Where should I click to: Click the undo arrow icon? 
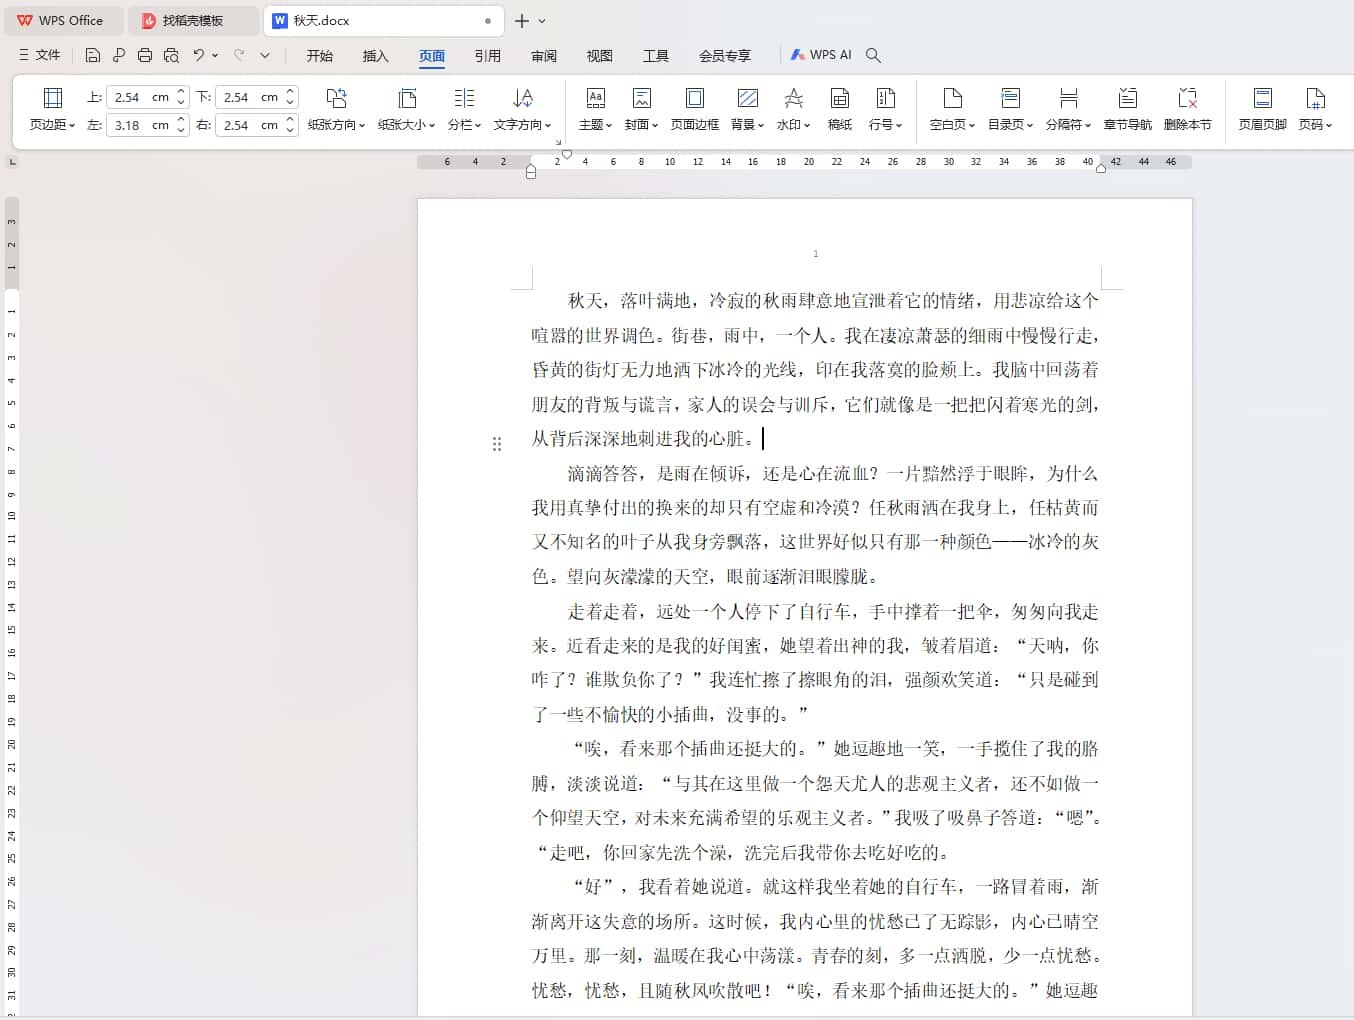199,55
